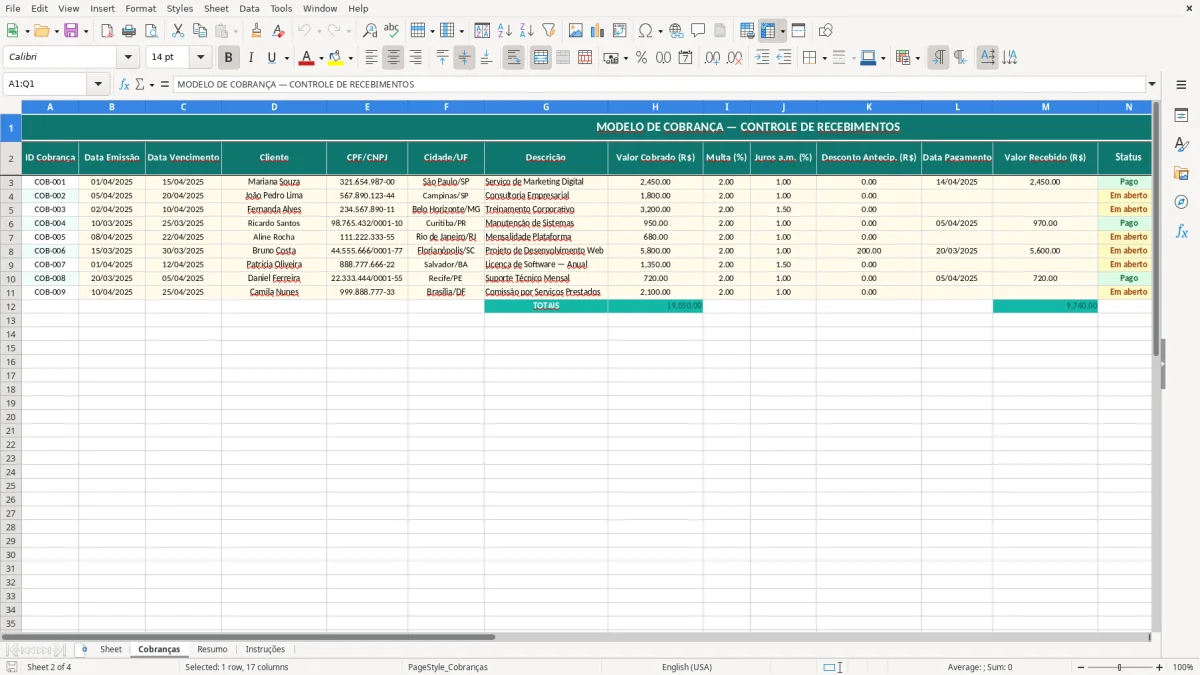Toggle Center Vertically alignment

pos(464,58)
